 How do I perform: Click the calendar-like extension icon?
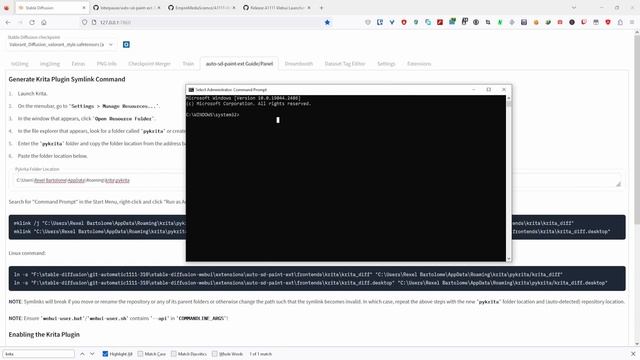pyautogui.click(x=596, y=22)
